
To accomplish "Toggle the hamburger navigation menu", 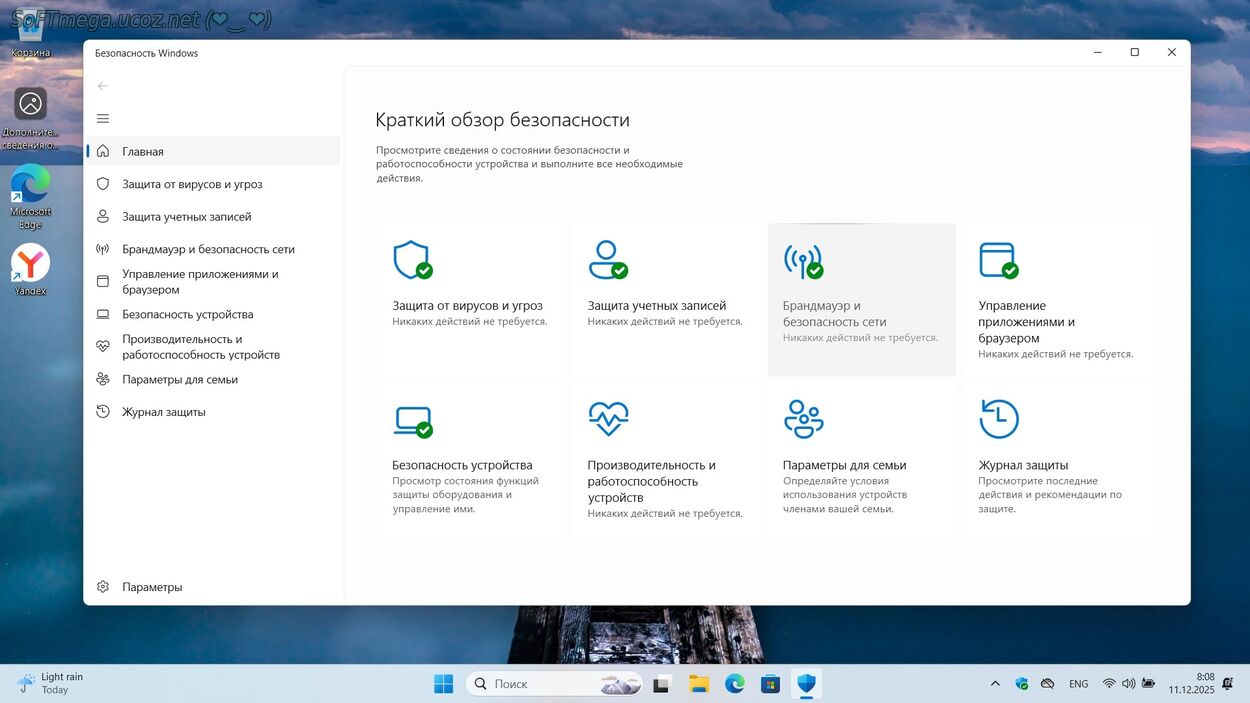I will tap(102, 119).
